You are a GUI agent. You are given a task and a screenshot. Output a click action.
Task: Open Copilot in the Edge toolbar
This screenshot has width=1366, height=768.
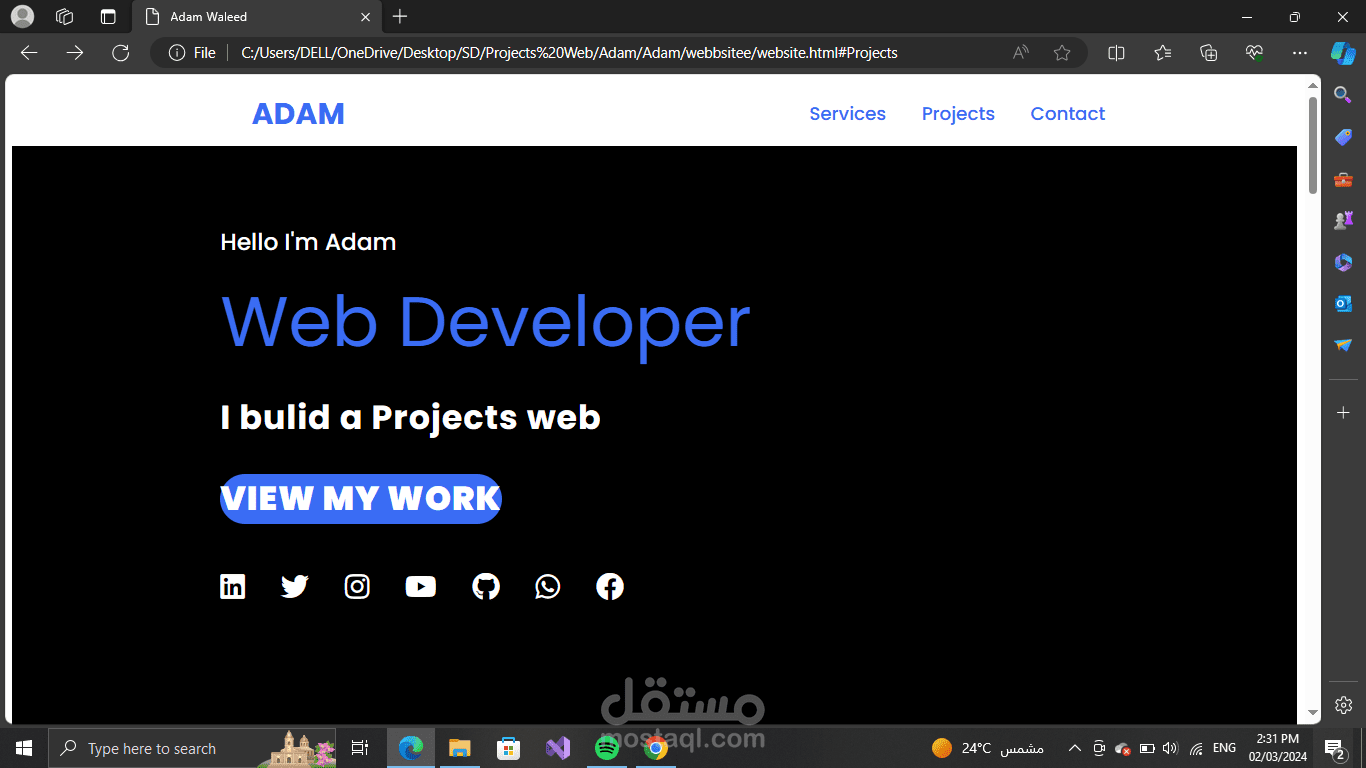(1343, 53)
